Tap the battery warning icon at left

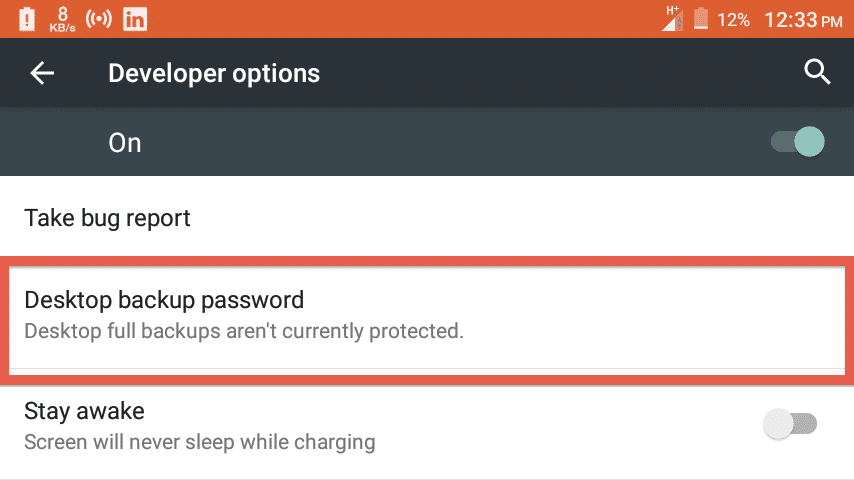[x=27, y=20]
